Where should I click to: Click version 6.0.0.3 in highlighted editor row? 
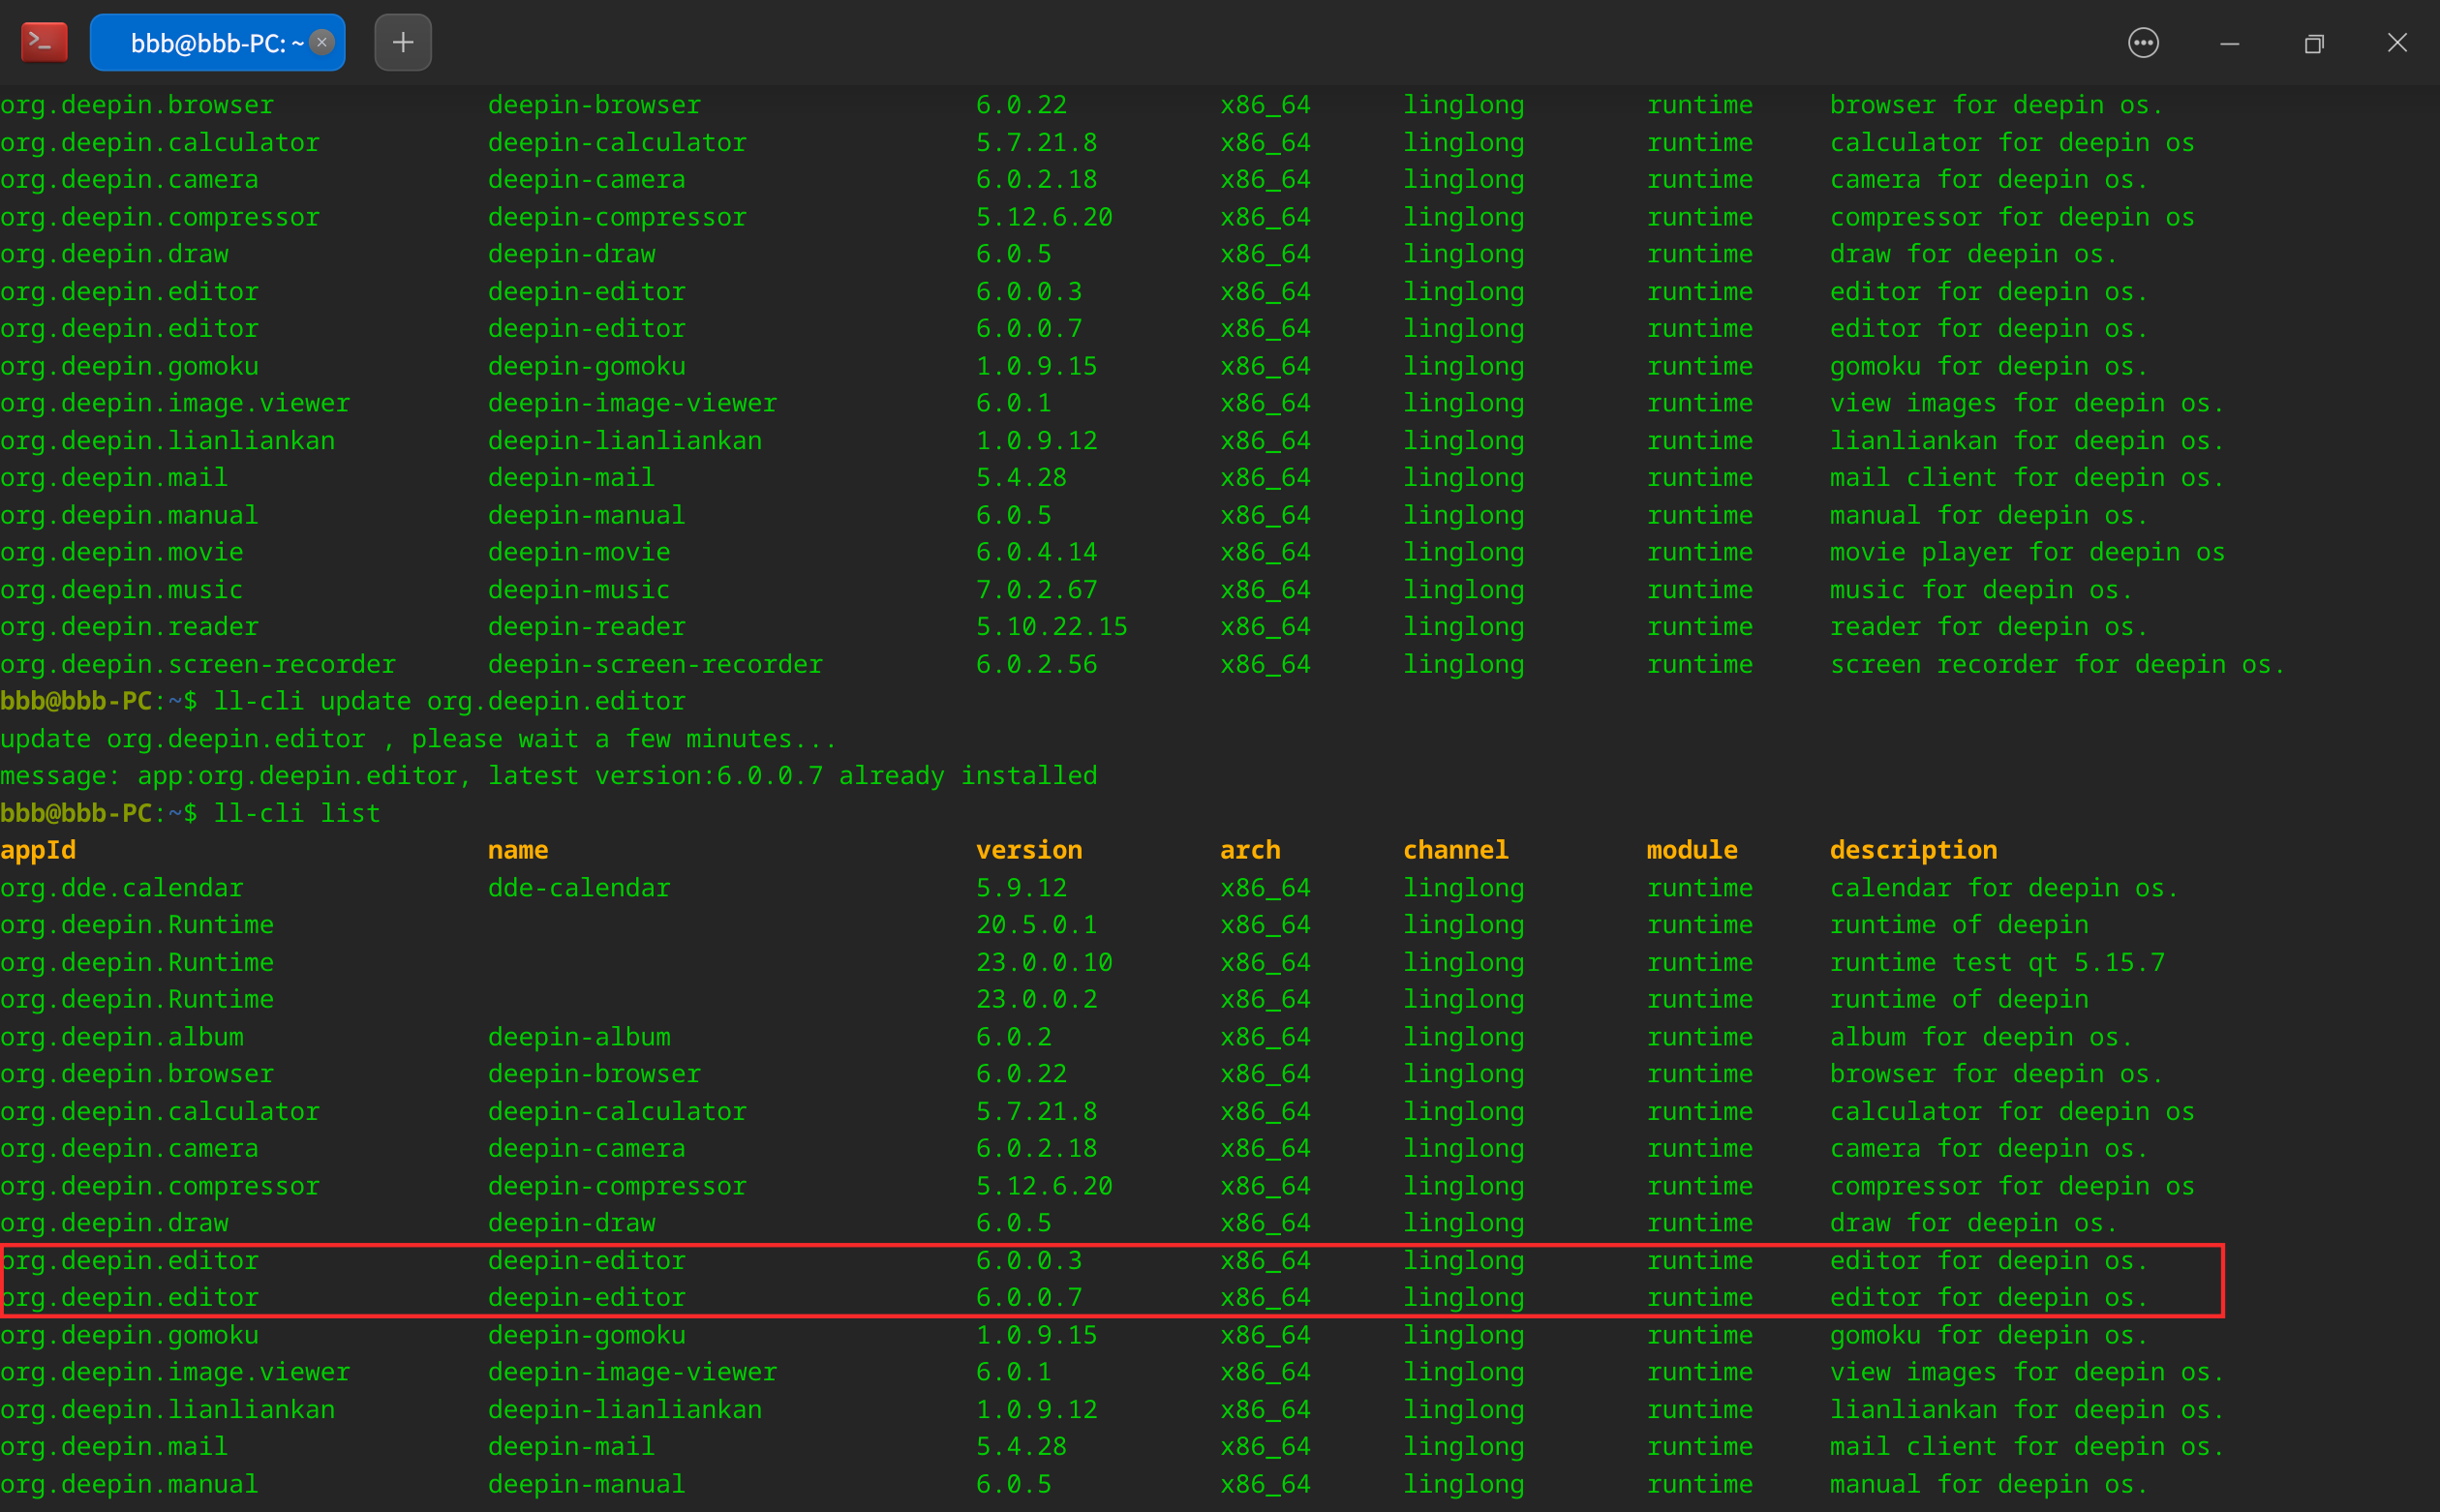(1028, 1260)
